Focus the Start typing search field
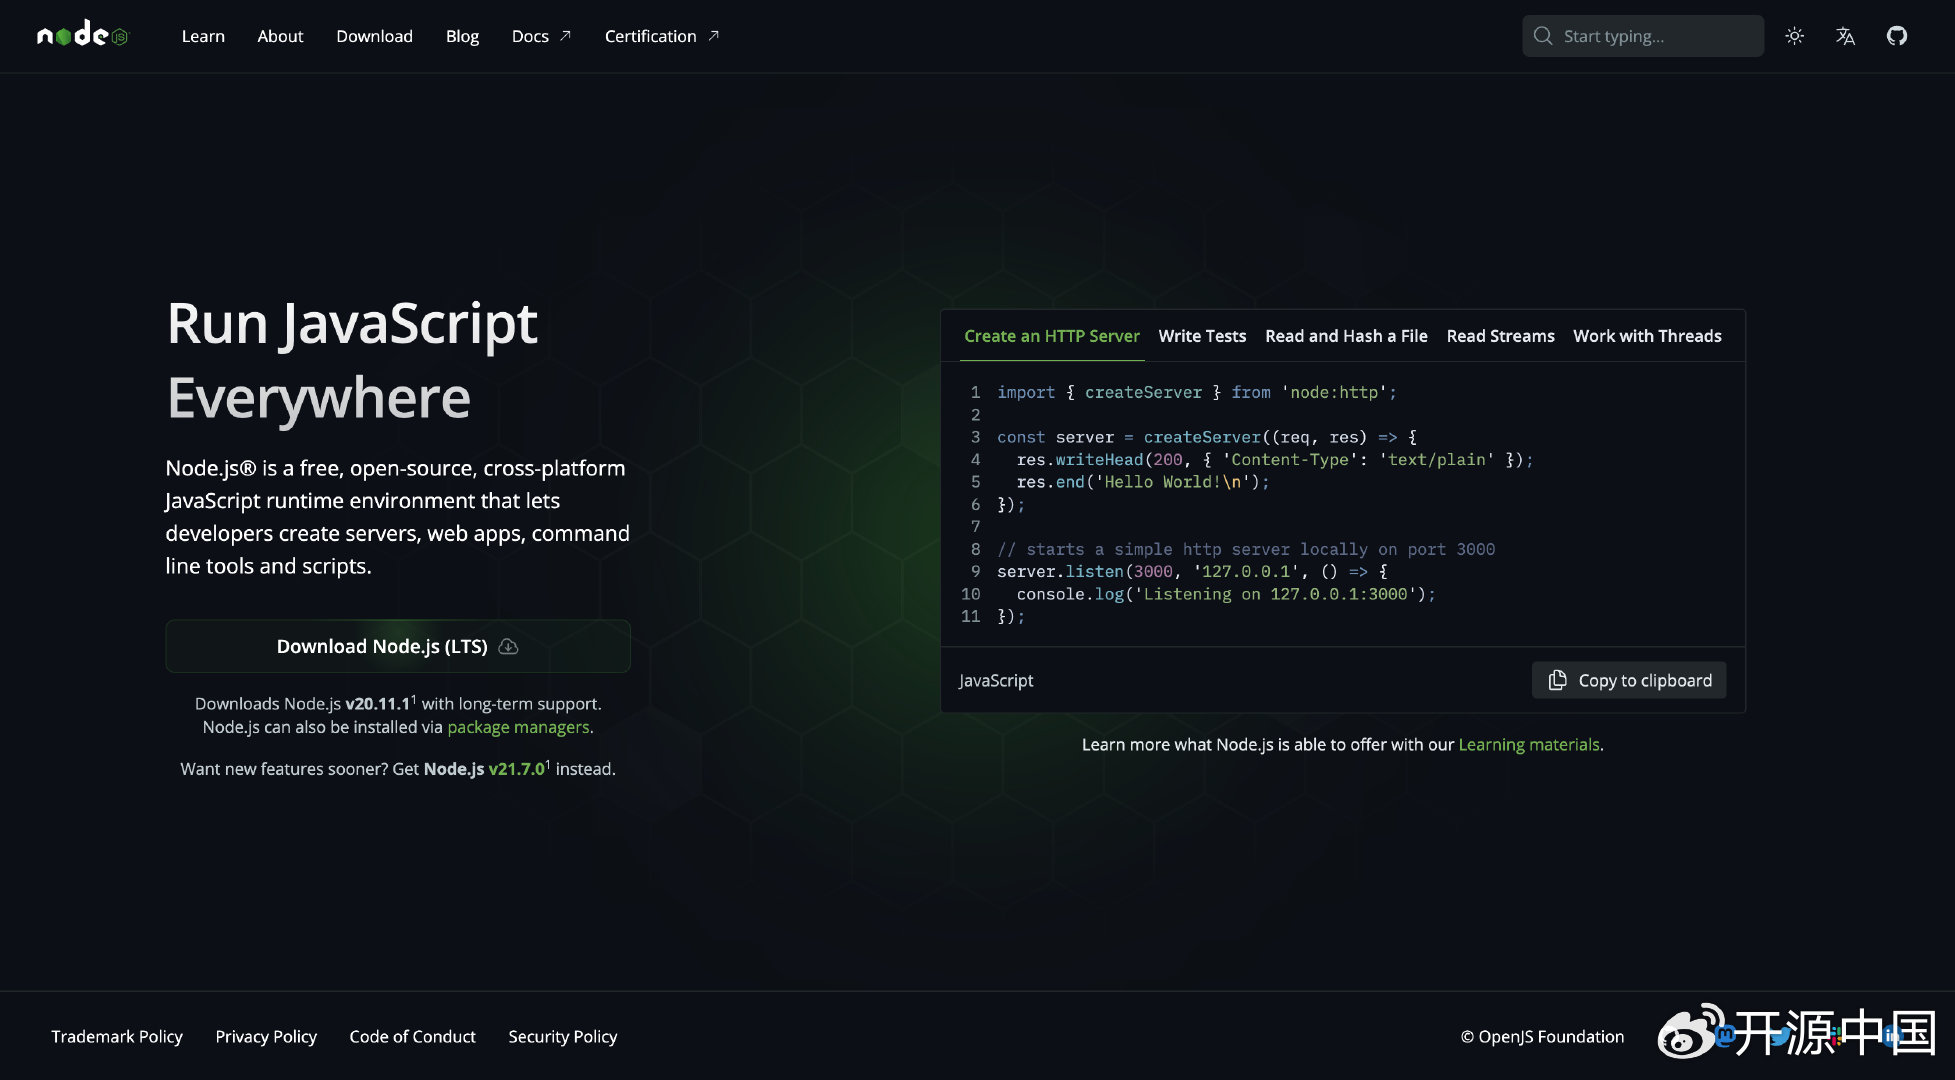Screen dimensions: 1955x1080 [x=1643, y=36]
